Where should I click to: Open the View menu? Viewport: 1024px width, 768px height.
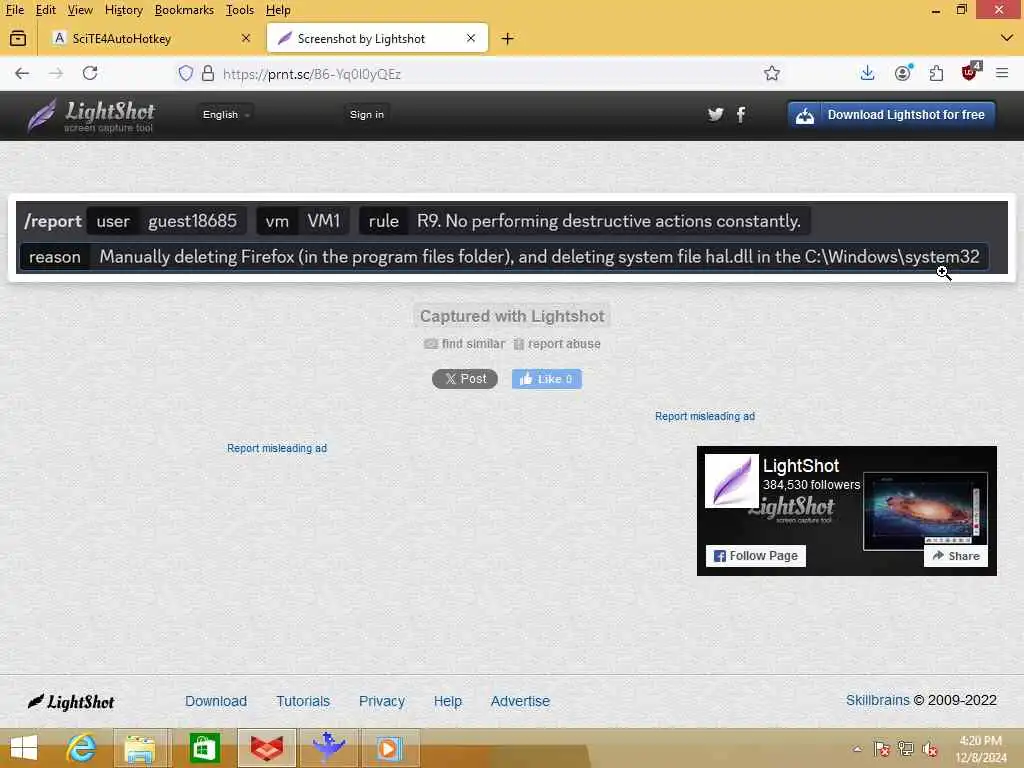pyautogui.click(x=80, y=10)
